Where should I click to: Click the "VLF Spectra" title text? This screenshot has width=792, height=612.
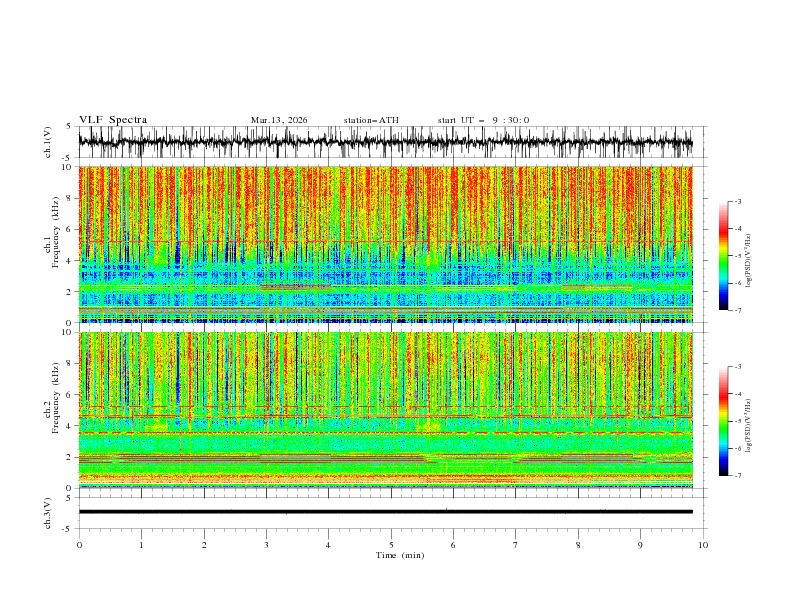pos(113,120)
